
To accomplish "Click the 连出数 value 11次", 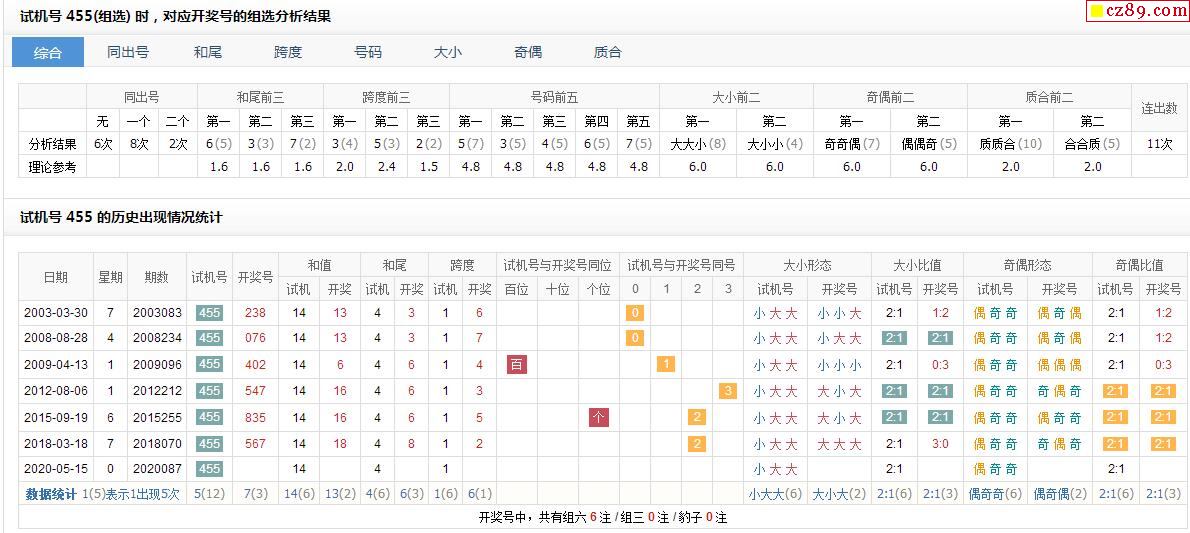I will pos(1160,144).
